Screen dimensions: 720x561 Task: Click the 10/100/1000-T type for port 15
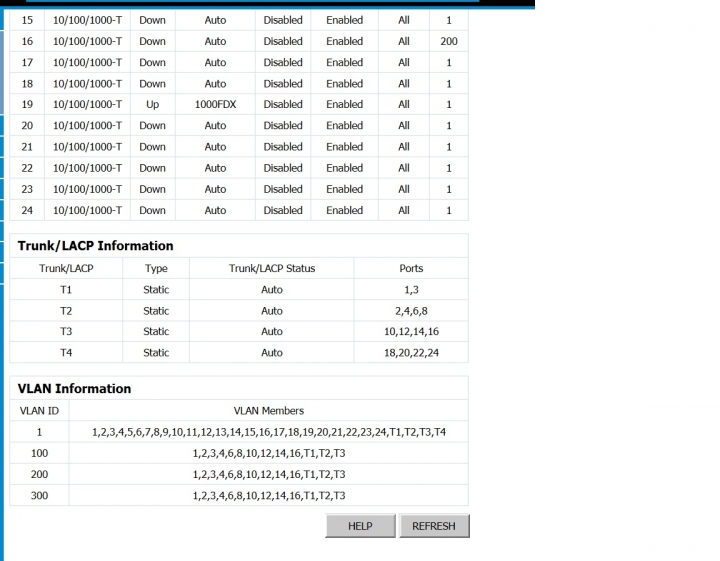coord(87,20)
